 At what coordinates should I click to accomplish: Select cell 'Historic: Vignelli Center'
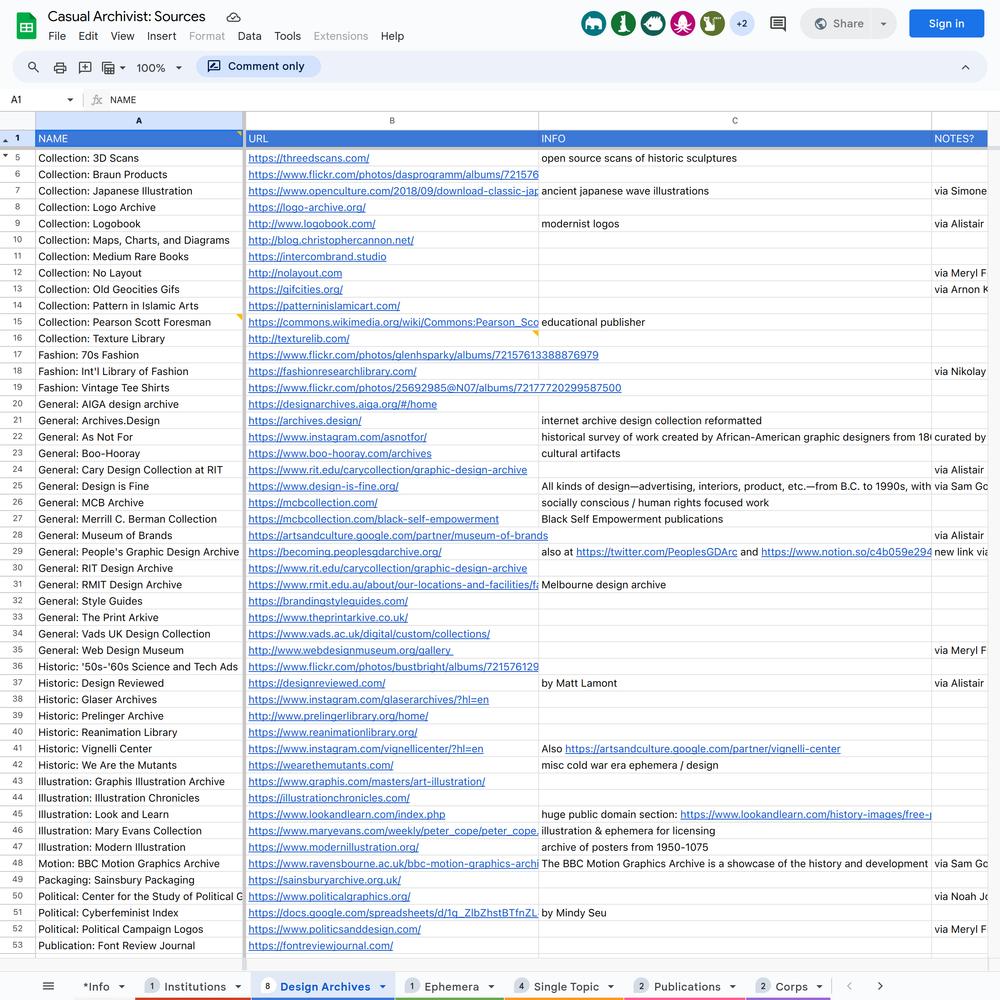(139, 749)
